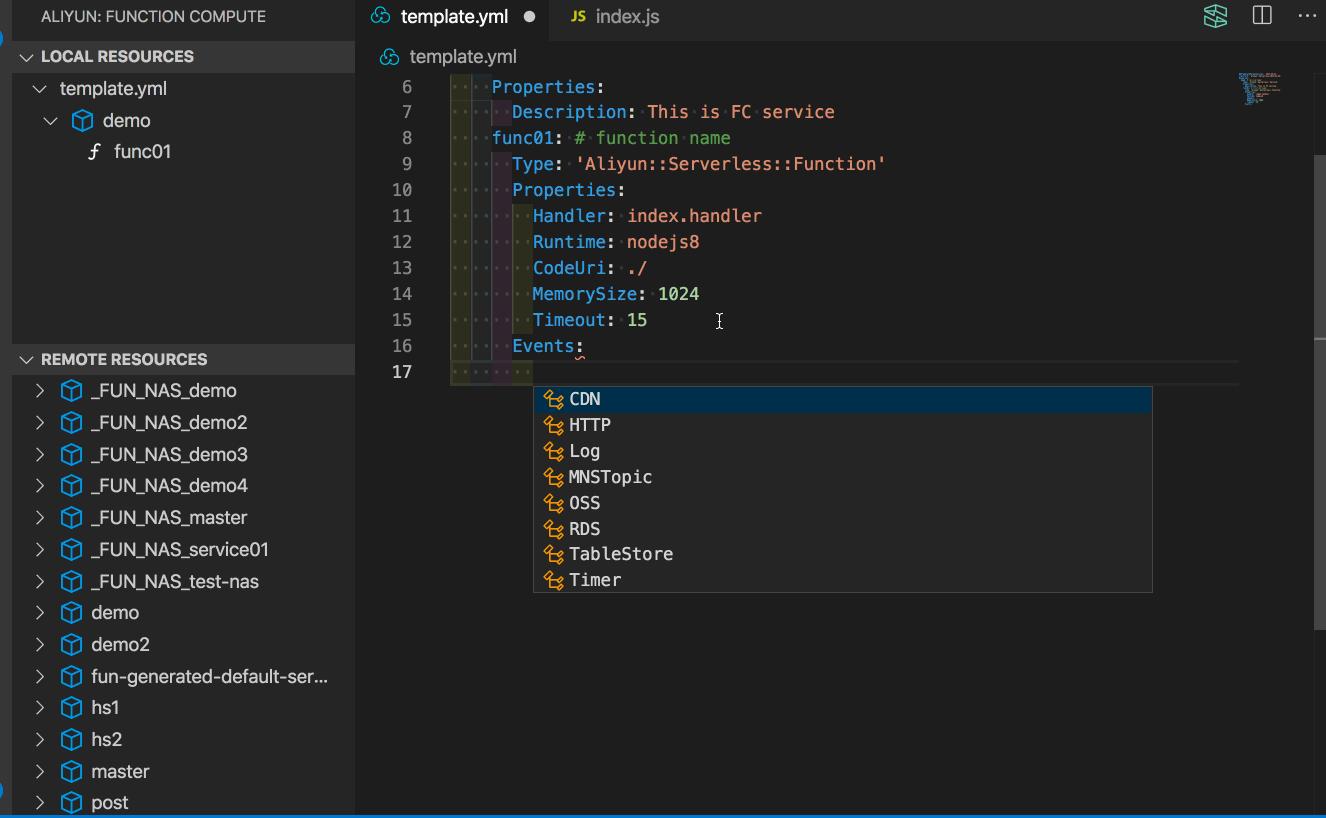Viewport: 1326px width, 818px height.
Task: Select the HTTP autocomplete entry
Action: [590, 424]
